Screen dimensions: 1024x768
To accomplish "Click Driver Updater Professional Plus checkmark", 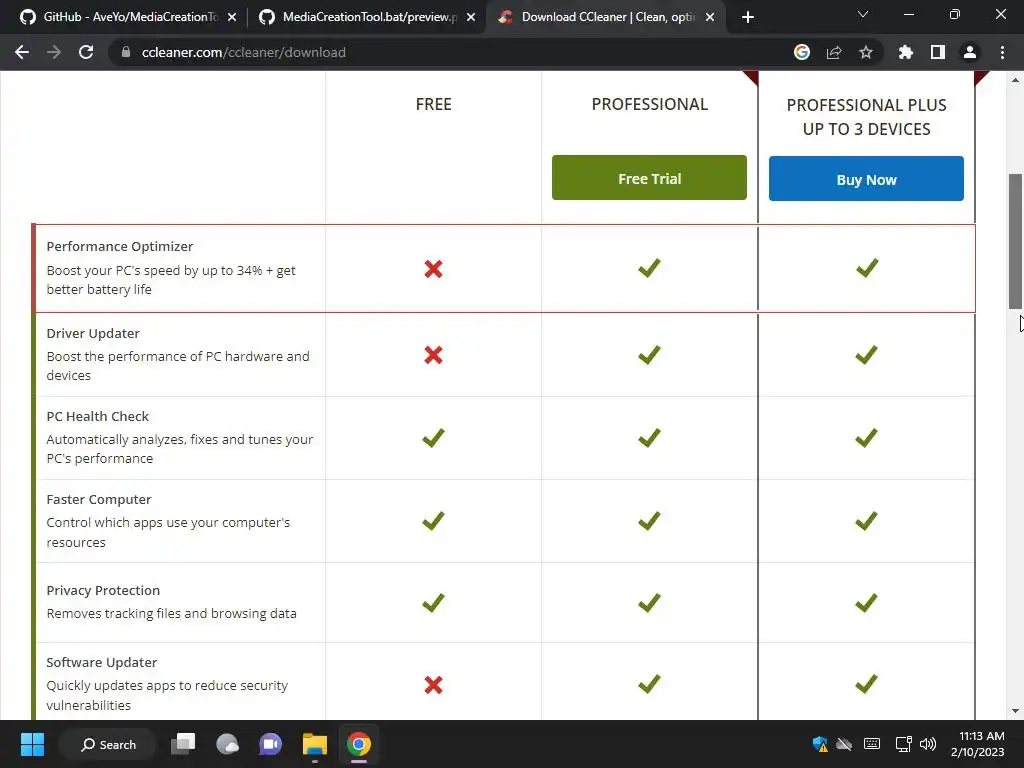I will click(x=866, y=355).
